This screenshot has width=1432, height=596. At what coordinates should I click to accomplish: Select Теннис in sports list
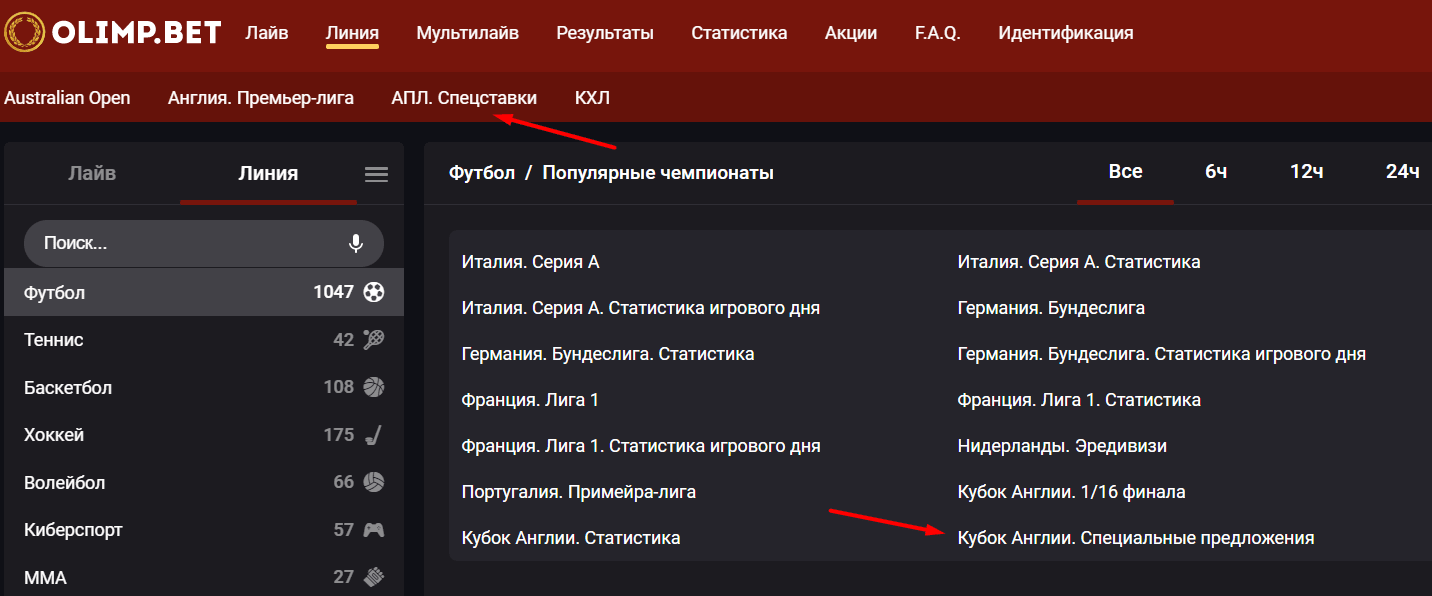(x=204, y=340)
